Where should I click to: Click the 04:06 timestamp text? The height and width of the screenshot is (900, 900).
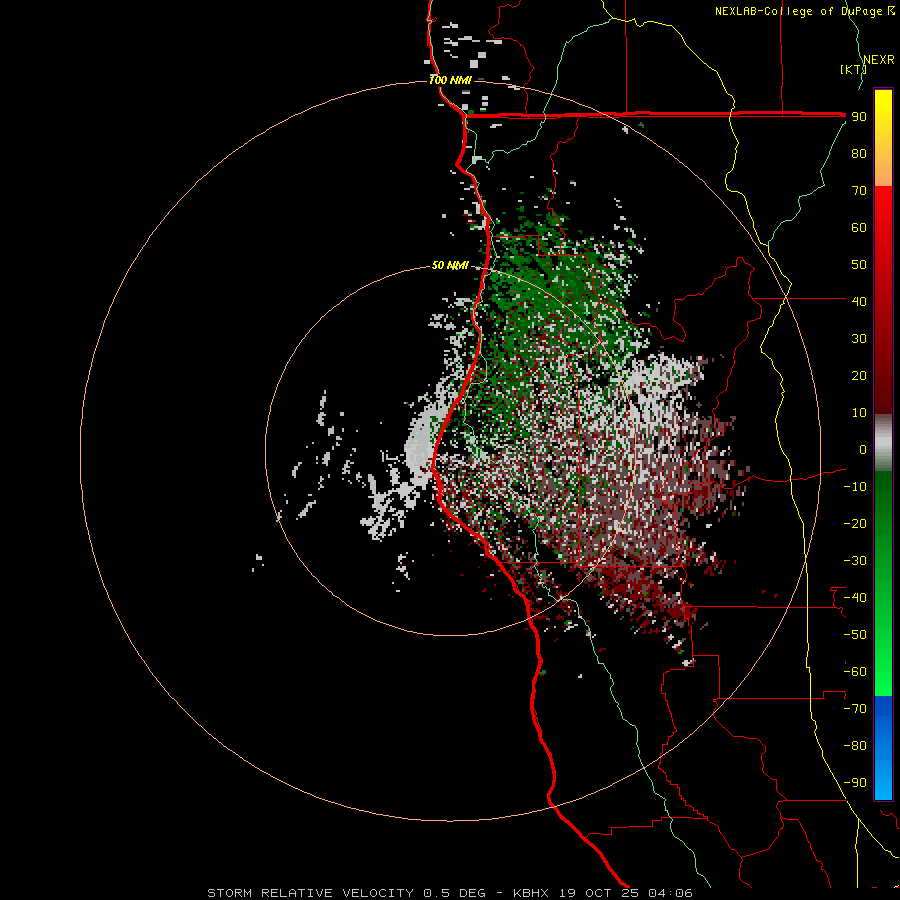[670, 893]
